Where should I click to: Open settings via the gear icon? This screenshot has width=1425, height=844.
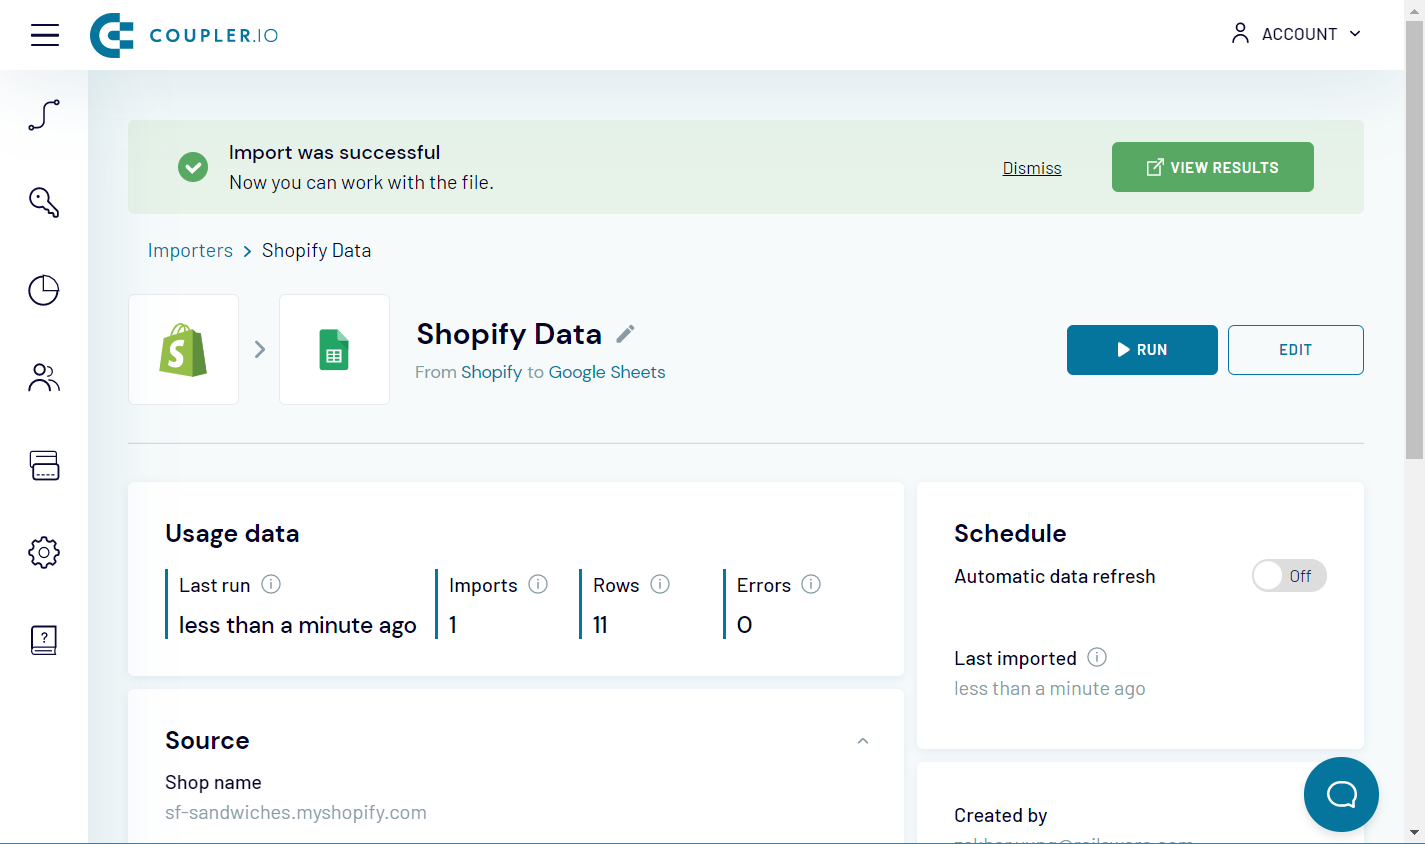pyautogui.click(x=44, y=552)
